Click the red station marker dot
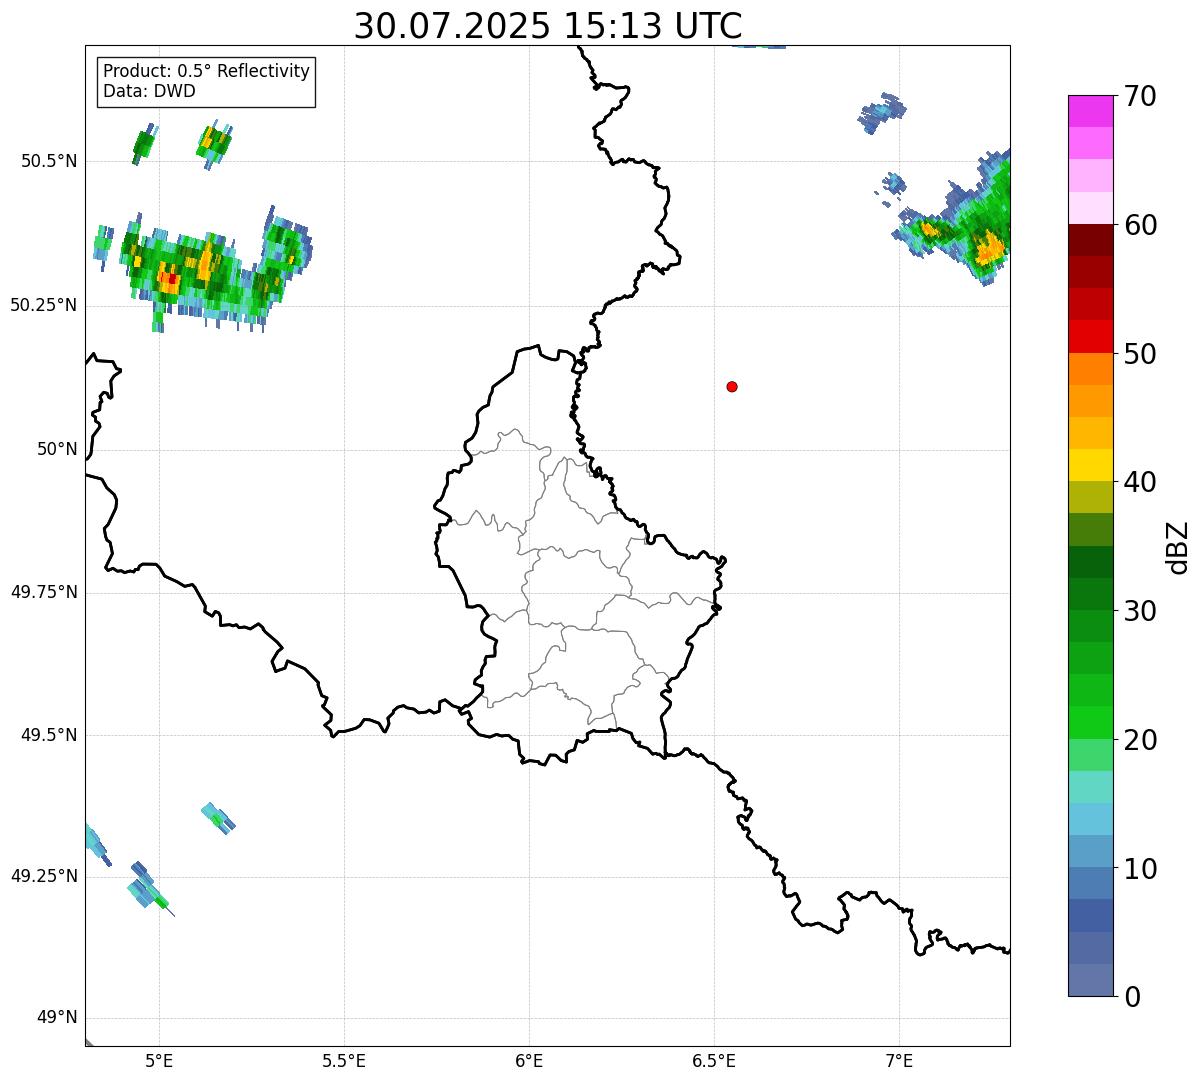This screenshot has width=1202, height=1081. click(732, 386)
